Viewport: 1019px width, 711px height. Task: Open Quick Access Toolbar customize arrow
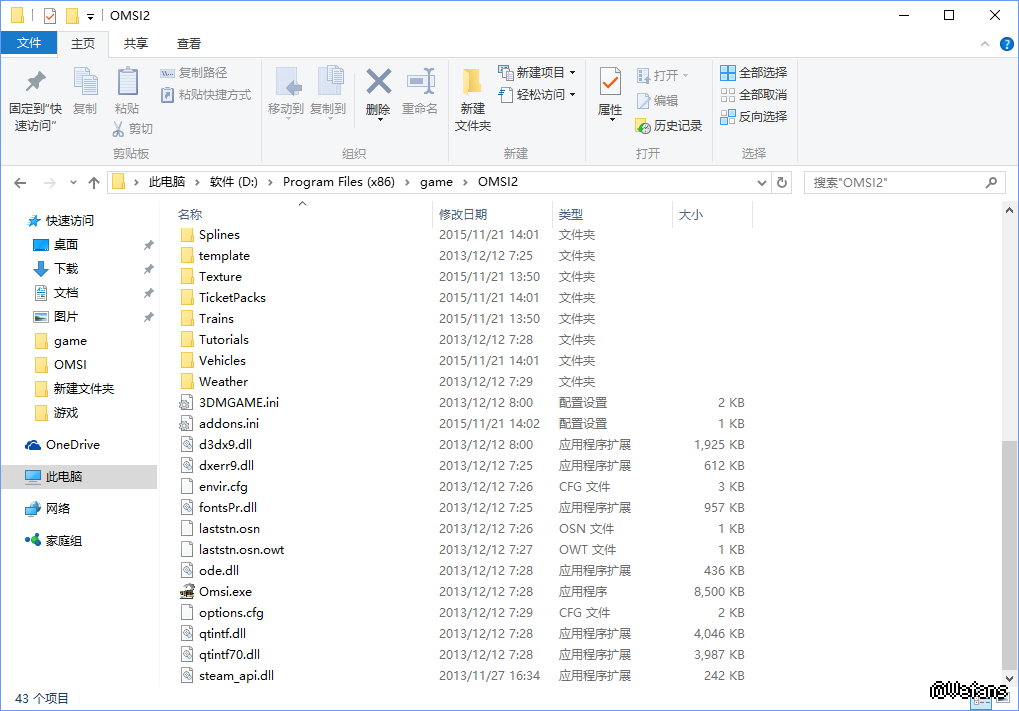(90, 16)
